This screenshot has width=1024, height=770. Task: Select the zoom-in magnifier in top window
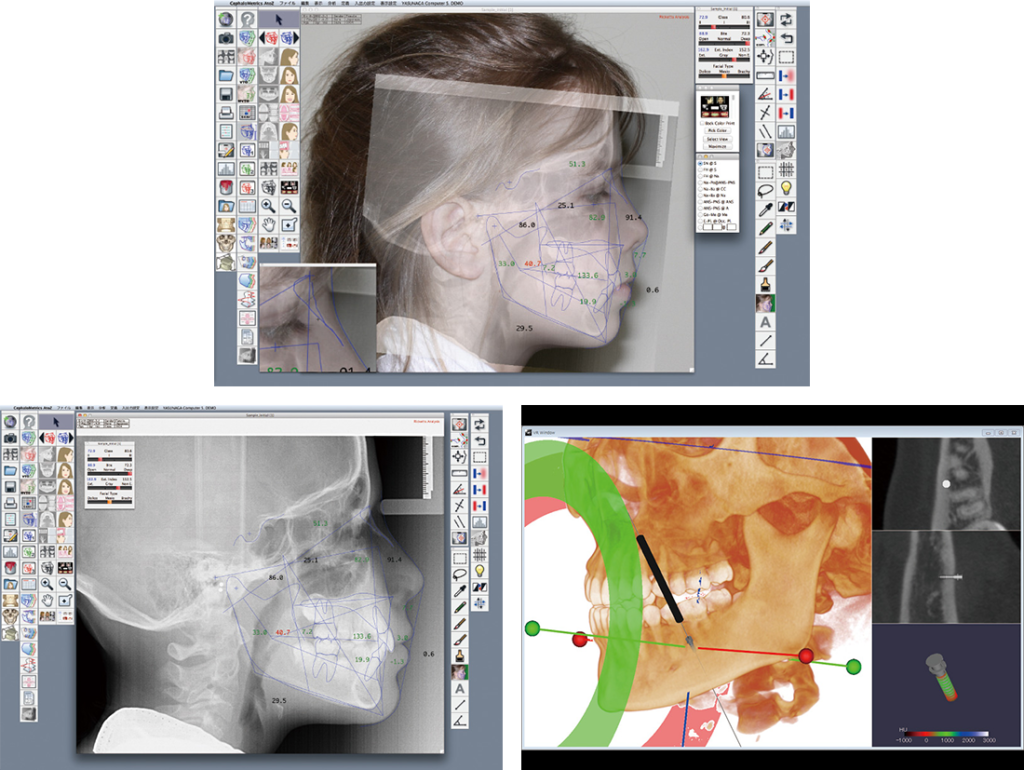[x=269, y=205]
